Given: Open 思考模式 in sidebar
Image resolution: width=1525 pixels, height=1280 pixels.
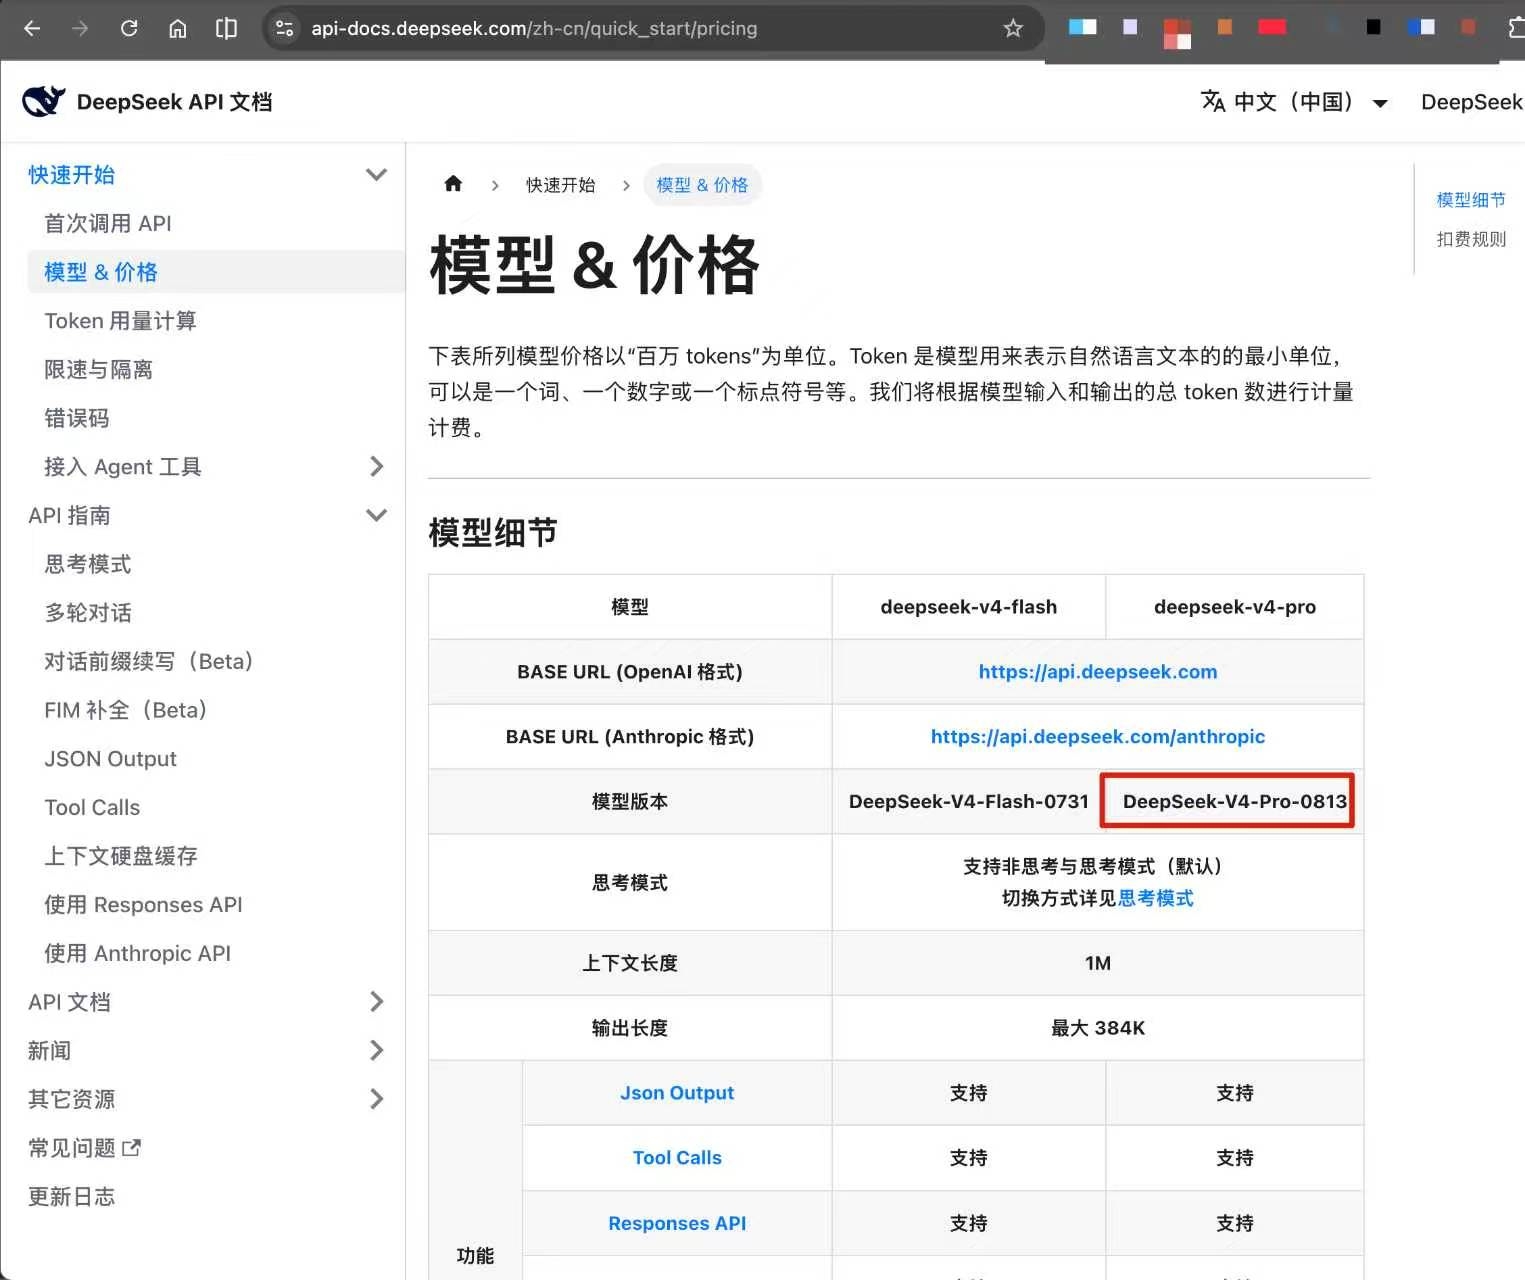Looking at the screenshot, I should click(x=88, y=564).
